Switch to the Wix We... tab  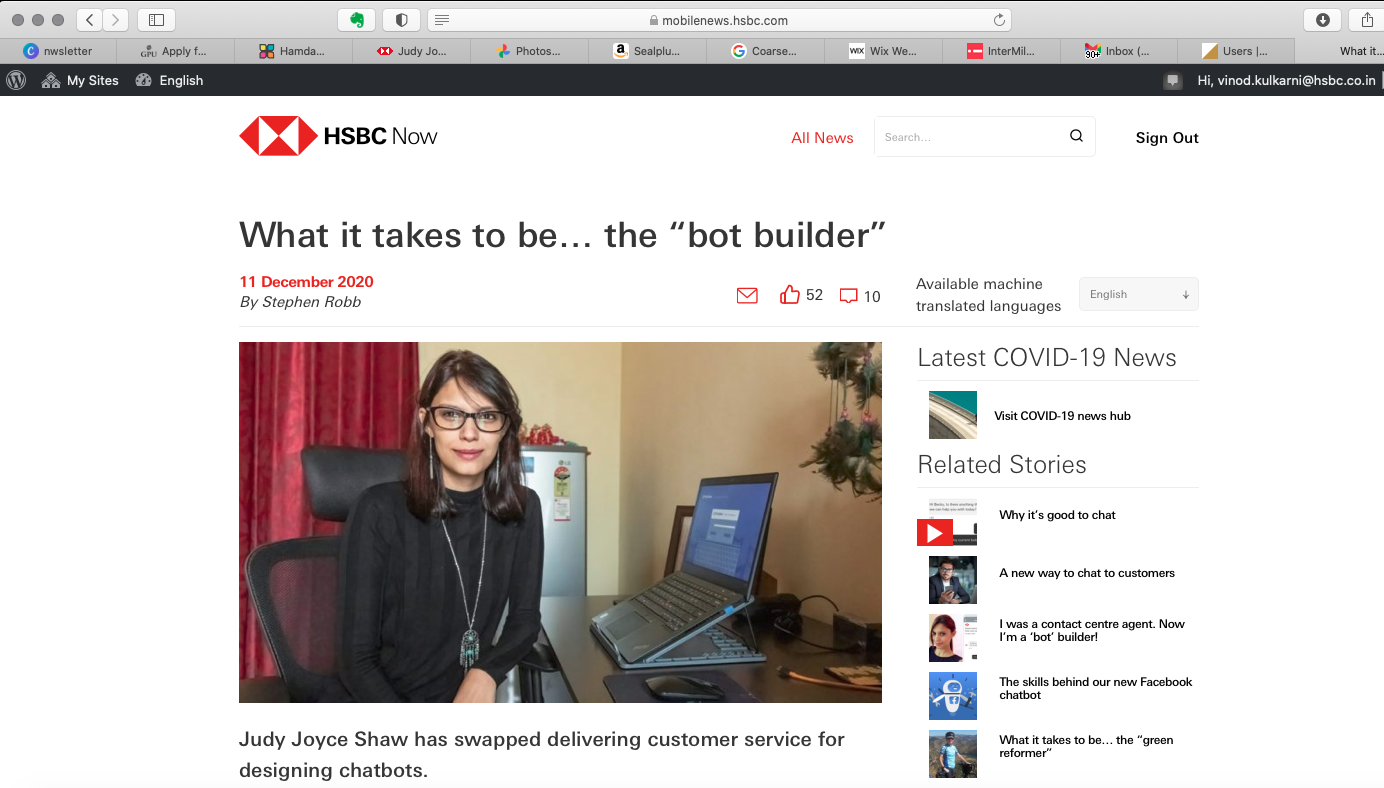883,51
